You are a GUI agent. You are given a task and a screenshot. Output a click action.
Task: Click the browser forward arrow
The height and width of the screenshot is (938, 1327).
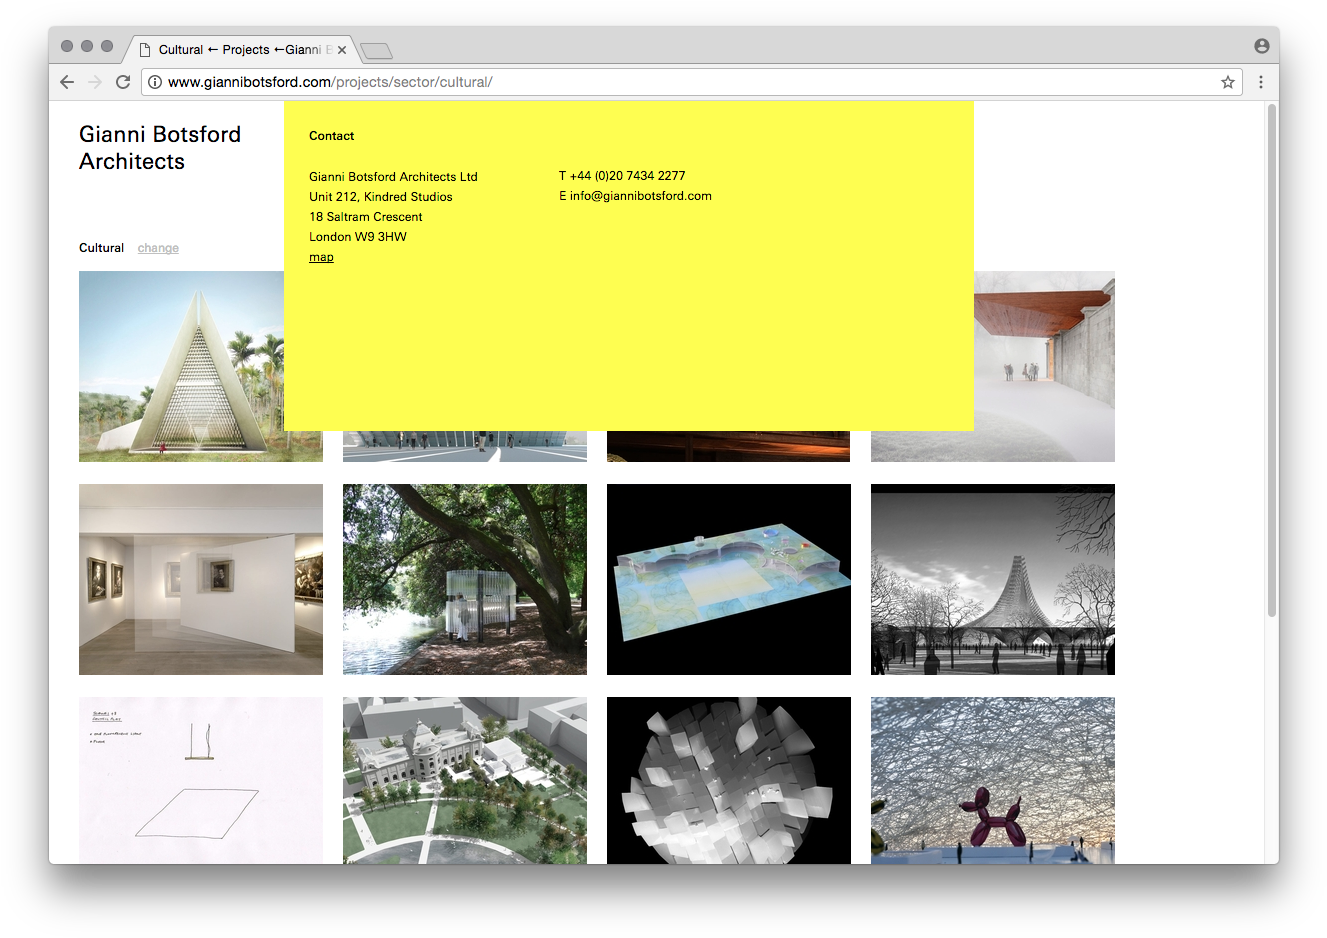[x=95, y=82]
